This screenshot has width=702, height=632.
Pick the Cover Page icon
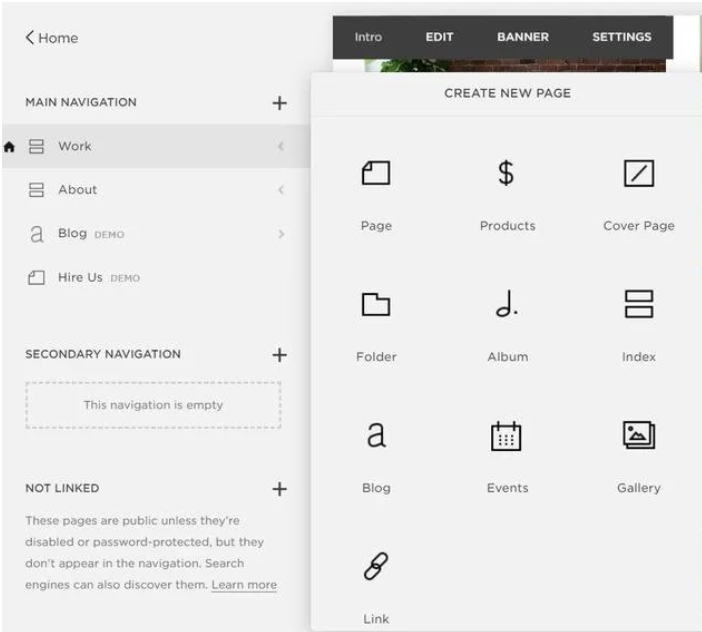coord(638,173)
